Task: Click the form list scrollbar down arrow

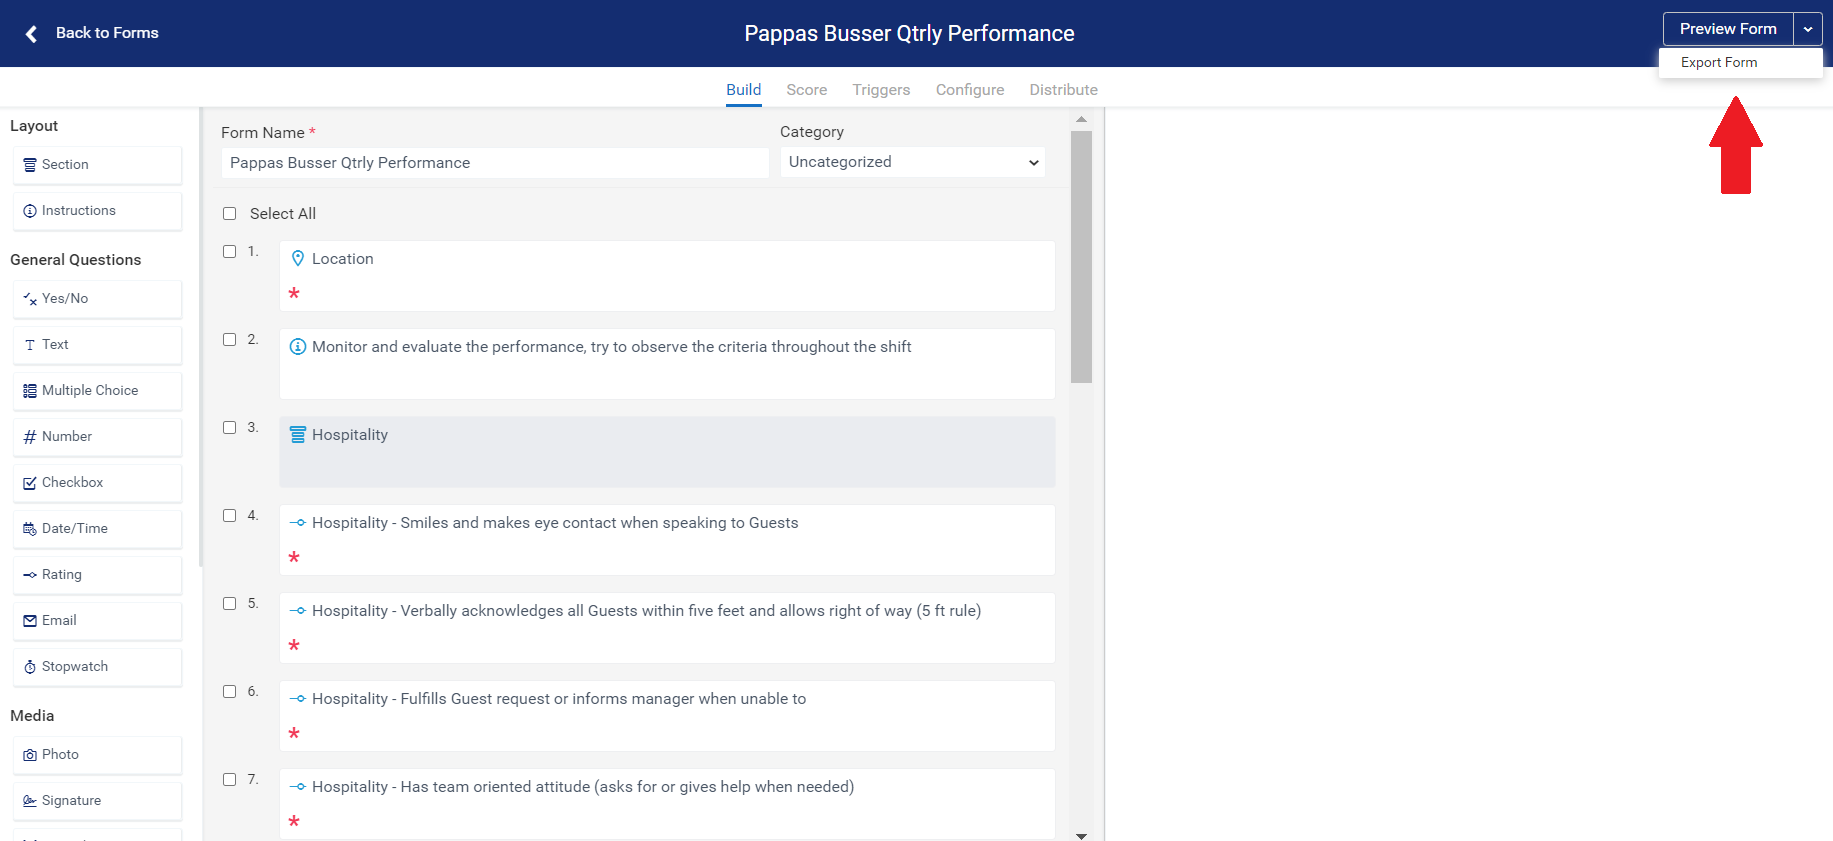Action: (x=1081, y=835)
